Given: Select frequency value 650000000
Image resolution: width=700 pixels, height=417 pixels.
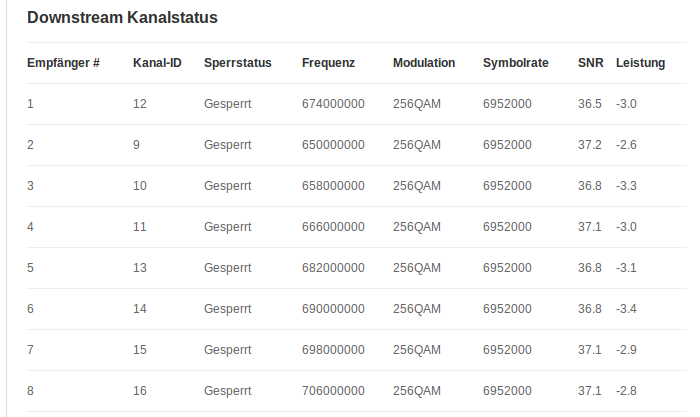Looking at the screenshot, I should tap(333, 145).
